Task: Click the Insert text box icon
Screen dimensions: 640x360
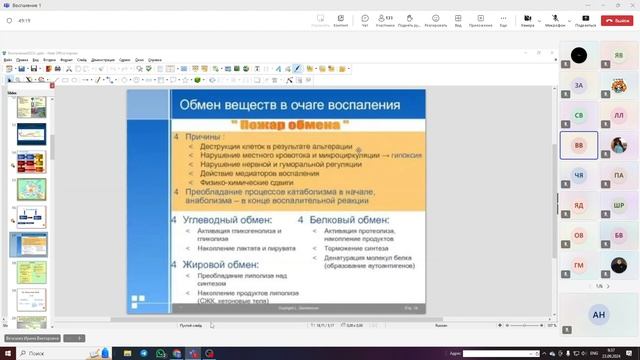Action: [x=257, y=69]
